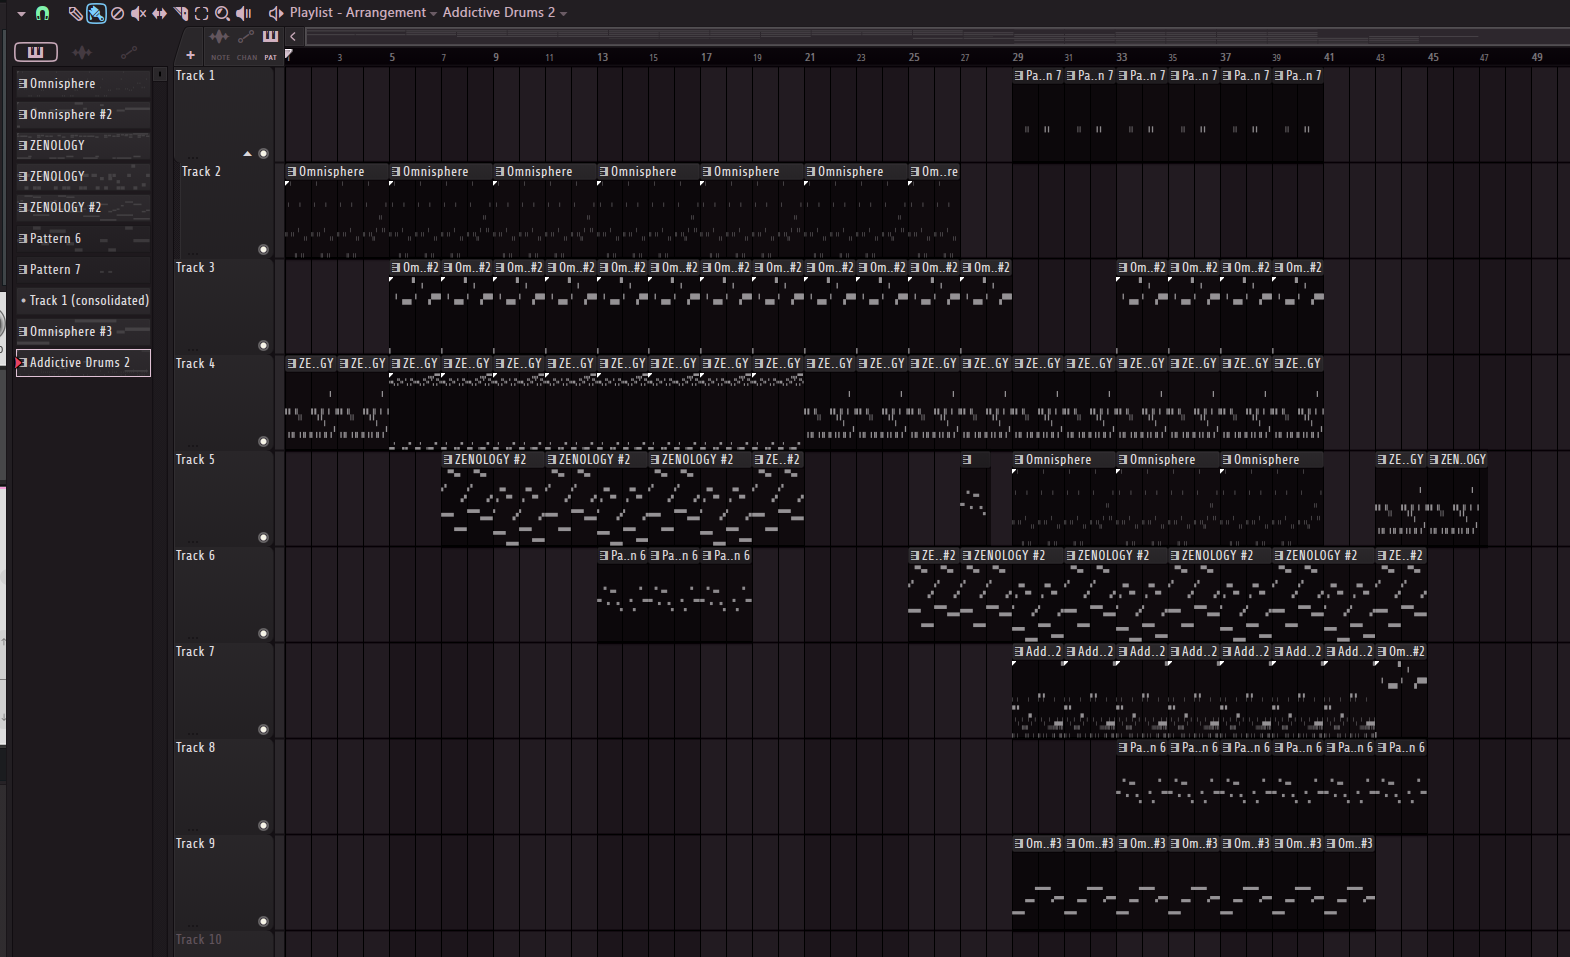Add a new track with plus button
The width and height of the screenshot is (1570, 957).
coord(190,55)
